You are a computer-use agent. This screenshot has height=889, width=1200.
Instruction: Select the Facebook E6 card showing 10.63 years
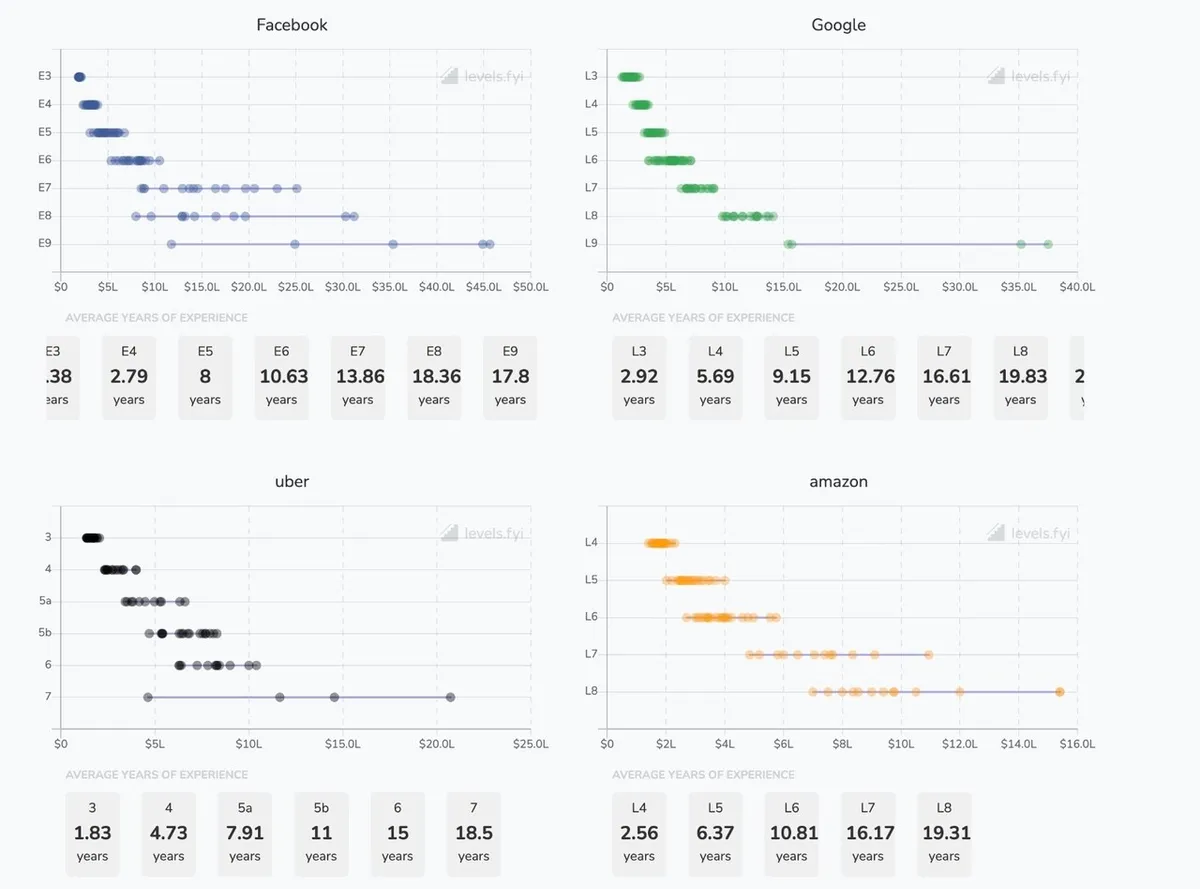281,377
